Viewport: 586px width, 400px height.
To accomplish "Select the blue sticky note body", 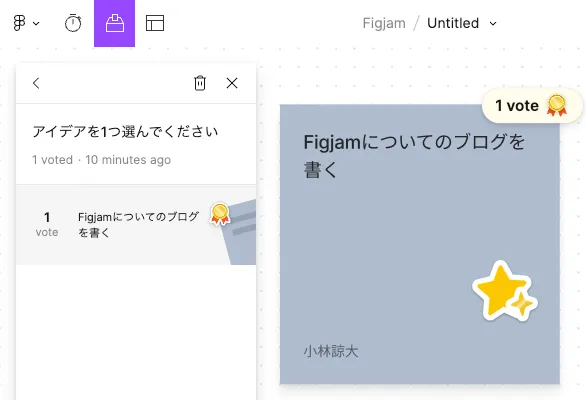I will click(420, 244).
